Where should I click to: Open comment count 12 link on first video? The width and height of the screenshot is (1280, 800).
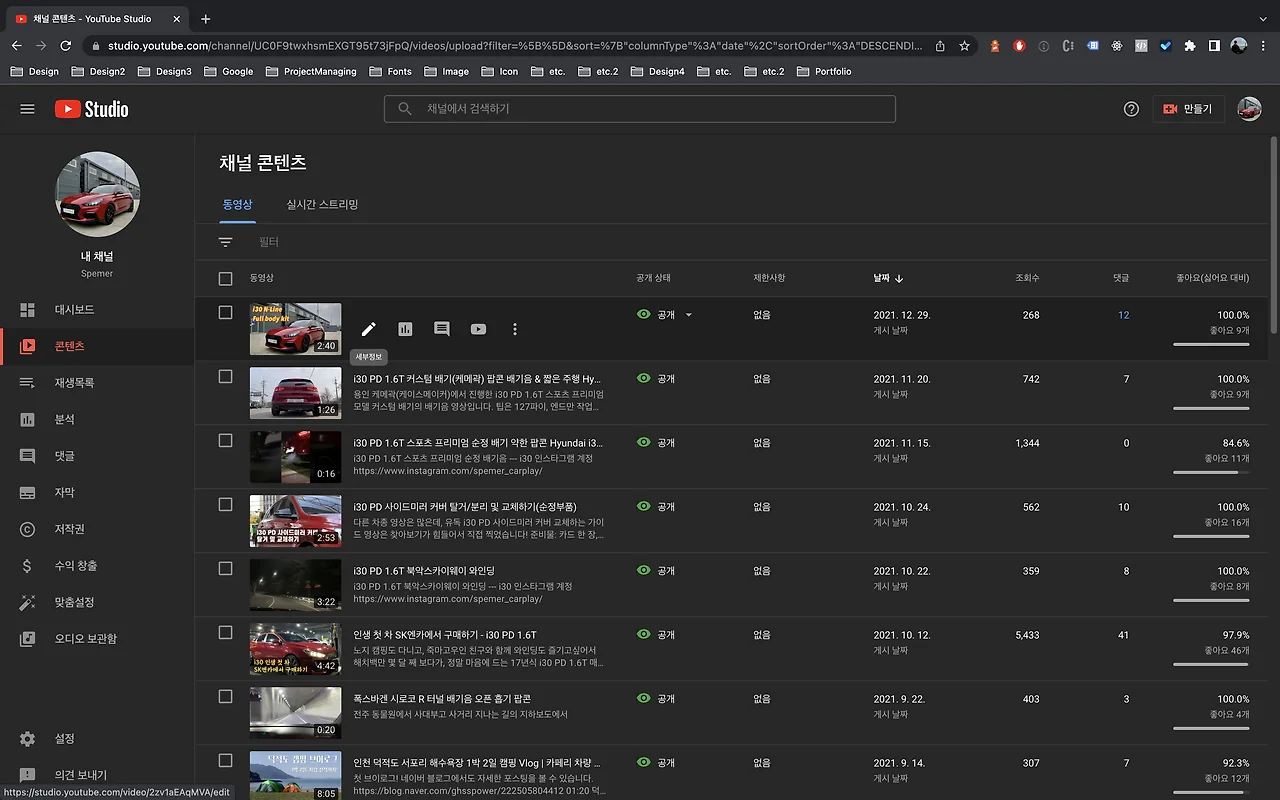pyautogui.click(x=1123, y=315)
